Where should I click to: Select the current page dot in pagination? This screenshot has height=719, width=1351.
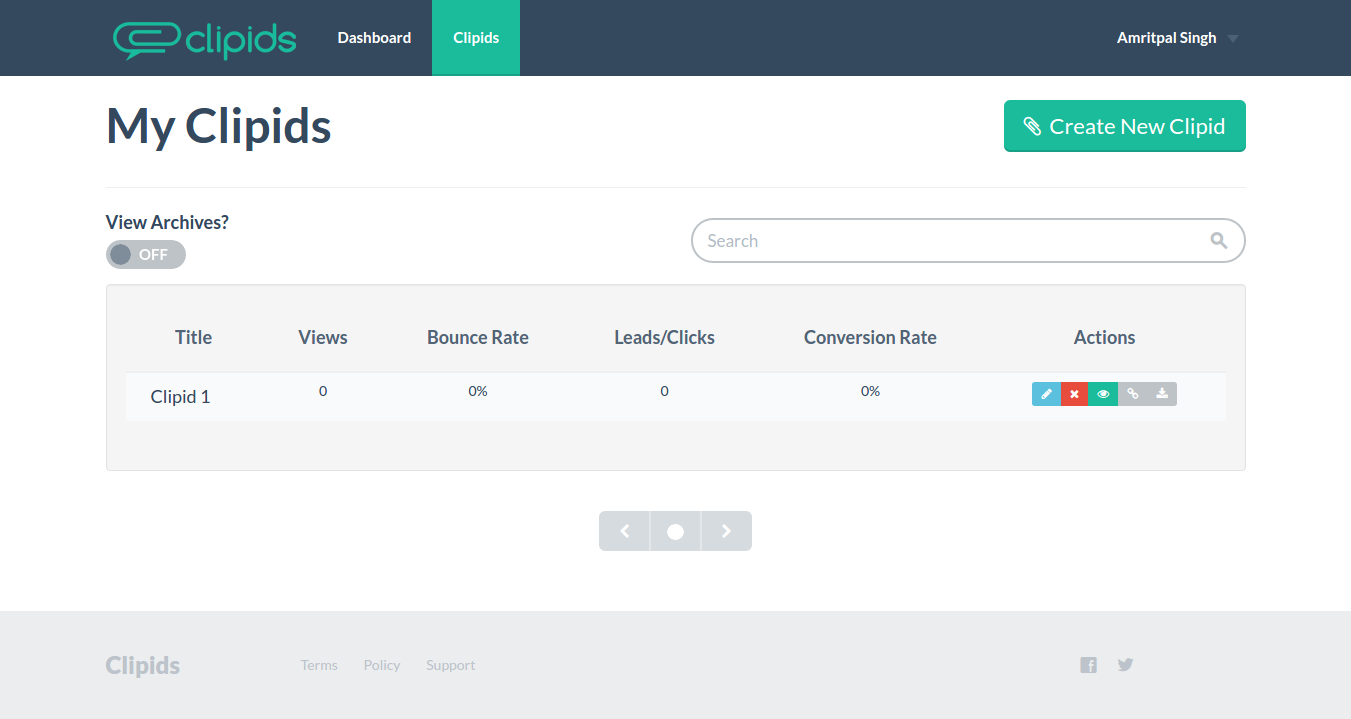point(676,531)
